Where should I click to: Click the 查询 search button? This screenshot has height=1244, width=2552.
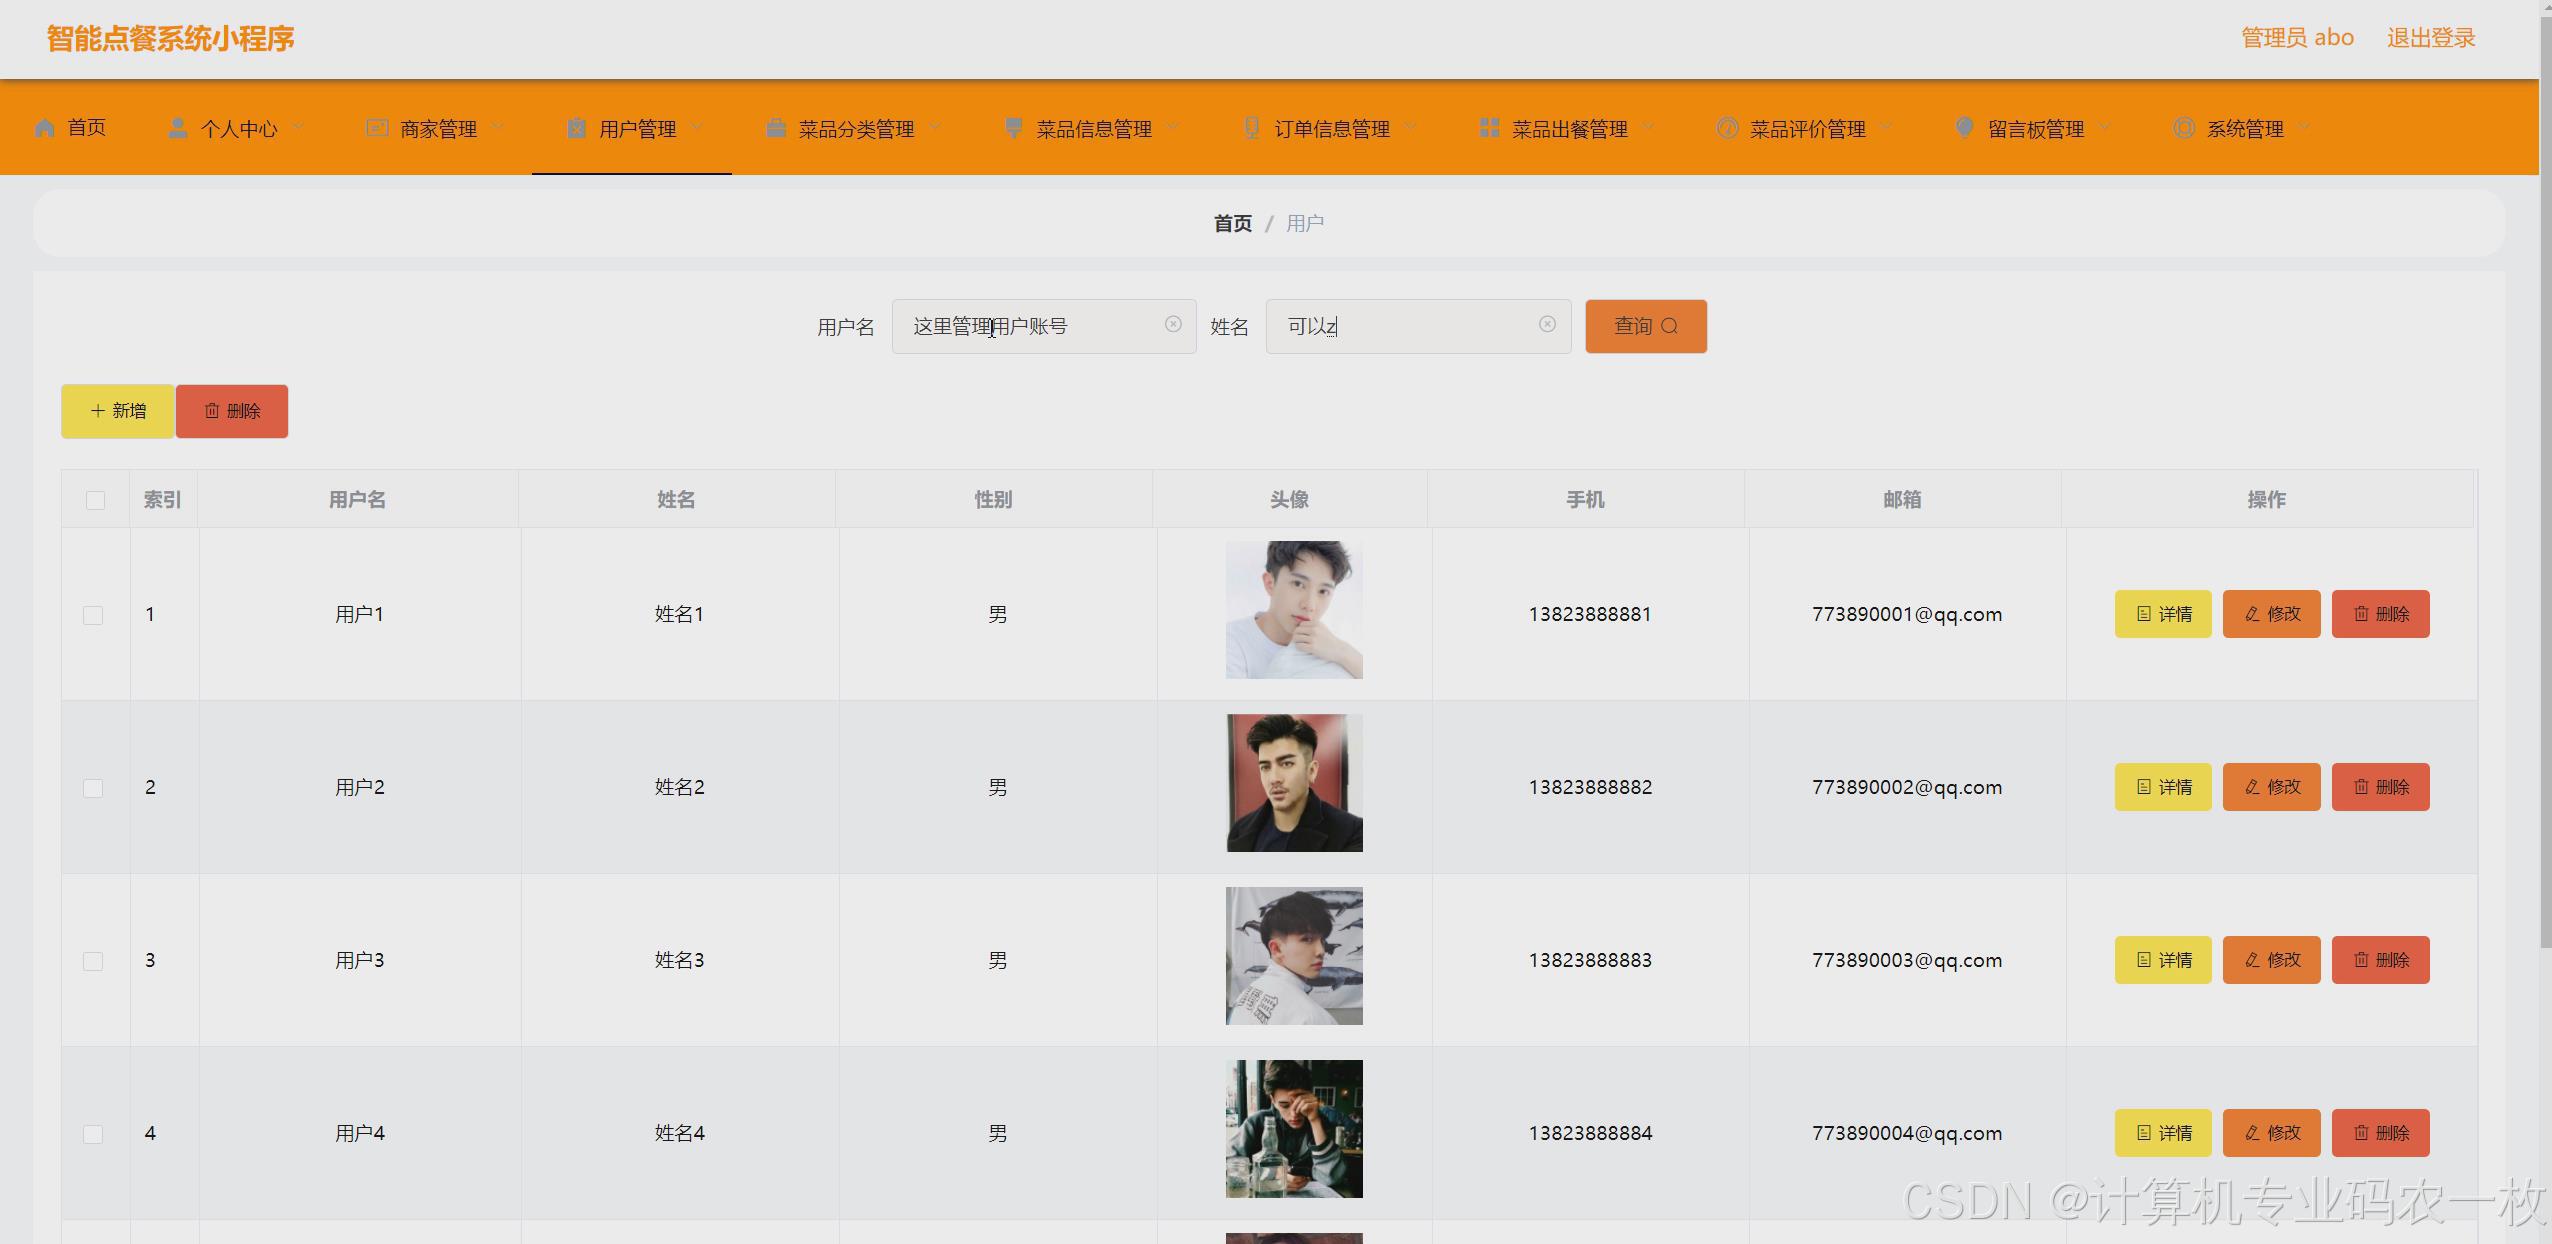pyautogui.click(x=1645, y=326)
